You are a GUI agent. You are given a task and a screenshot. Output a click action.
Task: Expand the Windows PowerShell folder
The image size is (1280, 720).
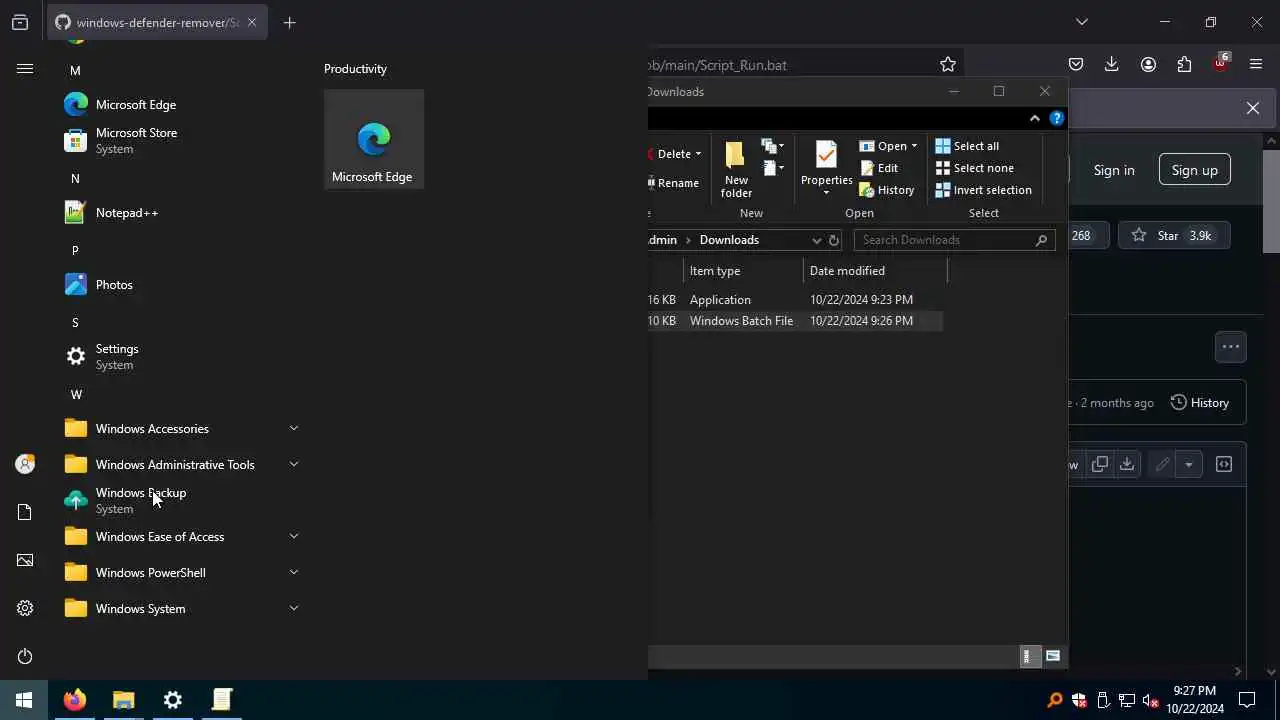point(180,572)
